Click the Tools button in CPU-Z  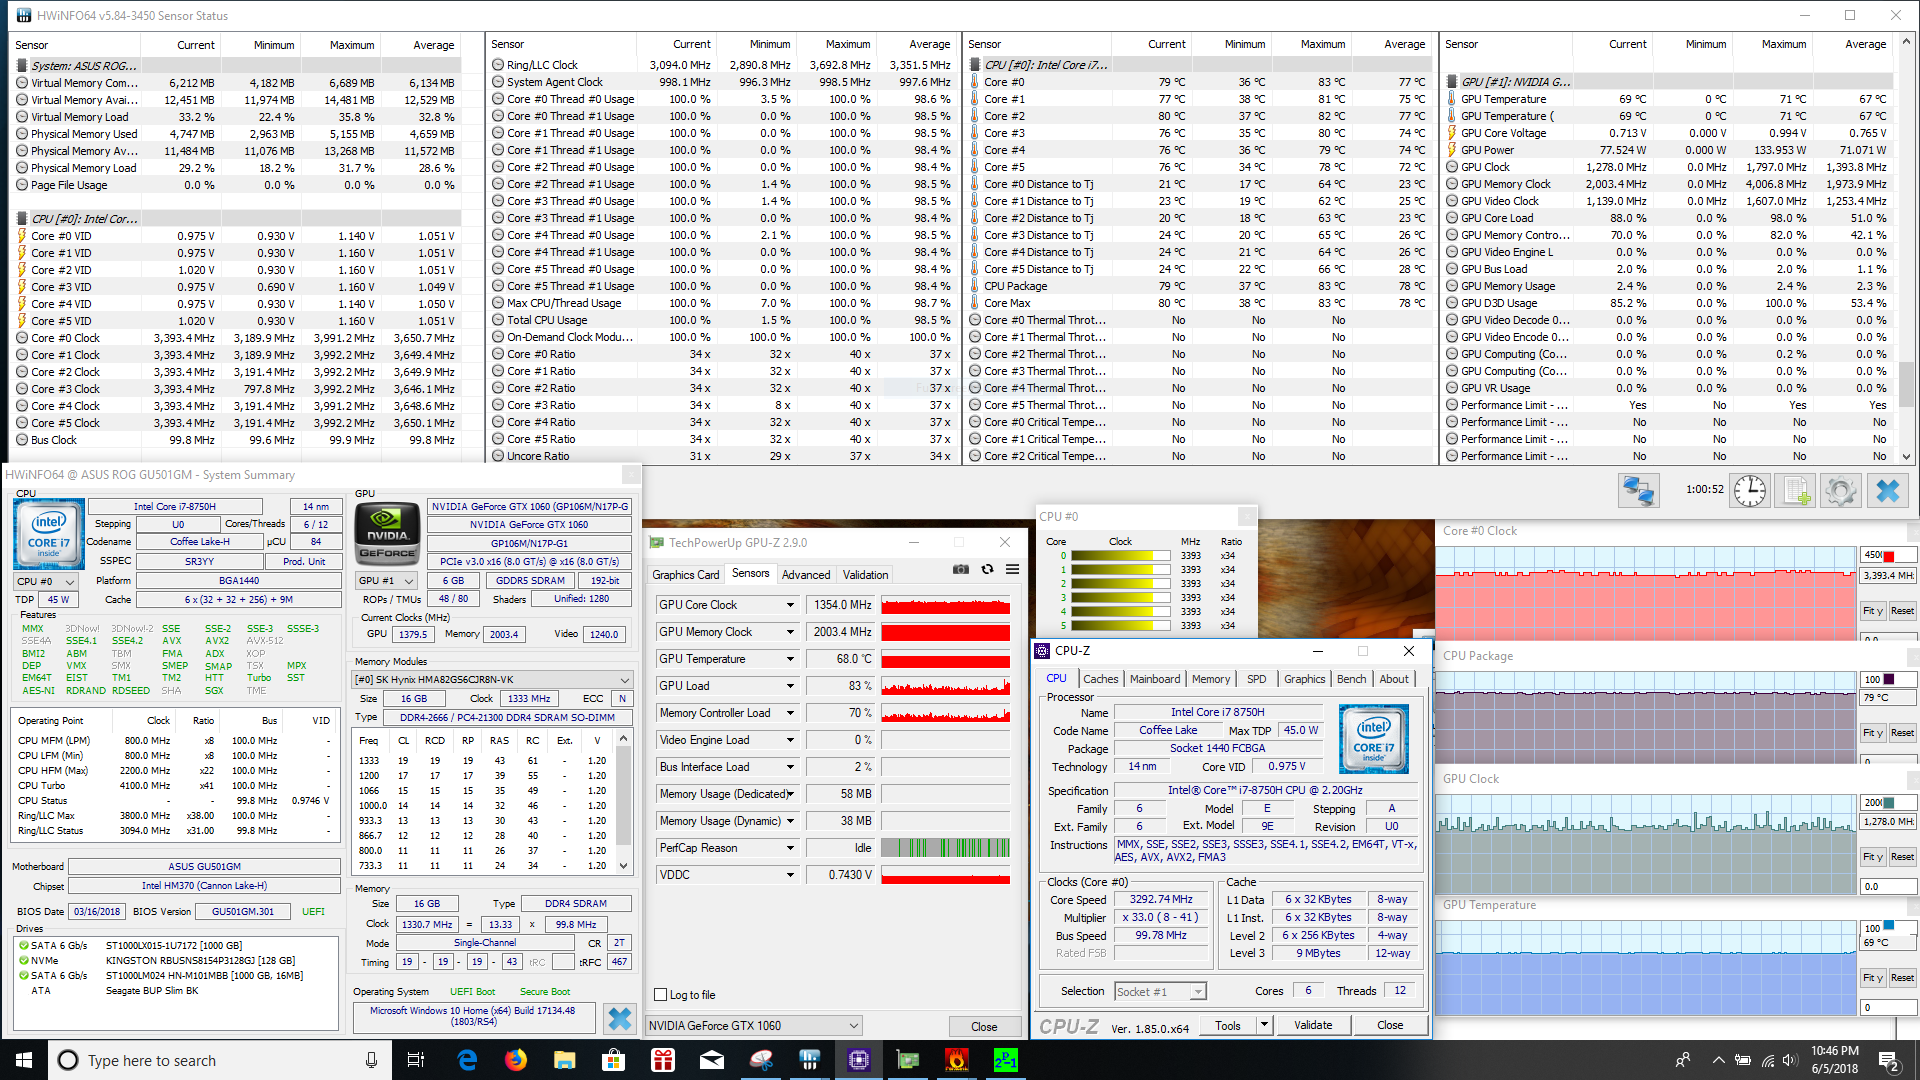point(1228,1025)
